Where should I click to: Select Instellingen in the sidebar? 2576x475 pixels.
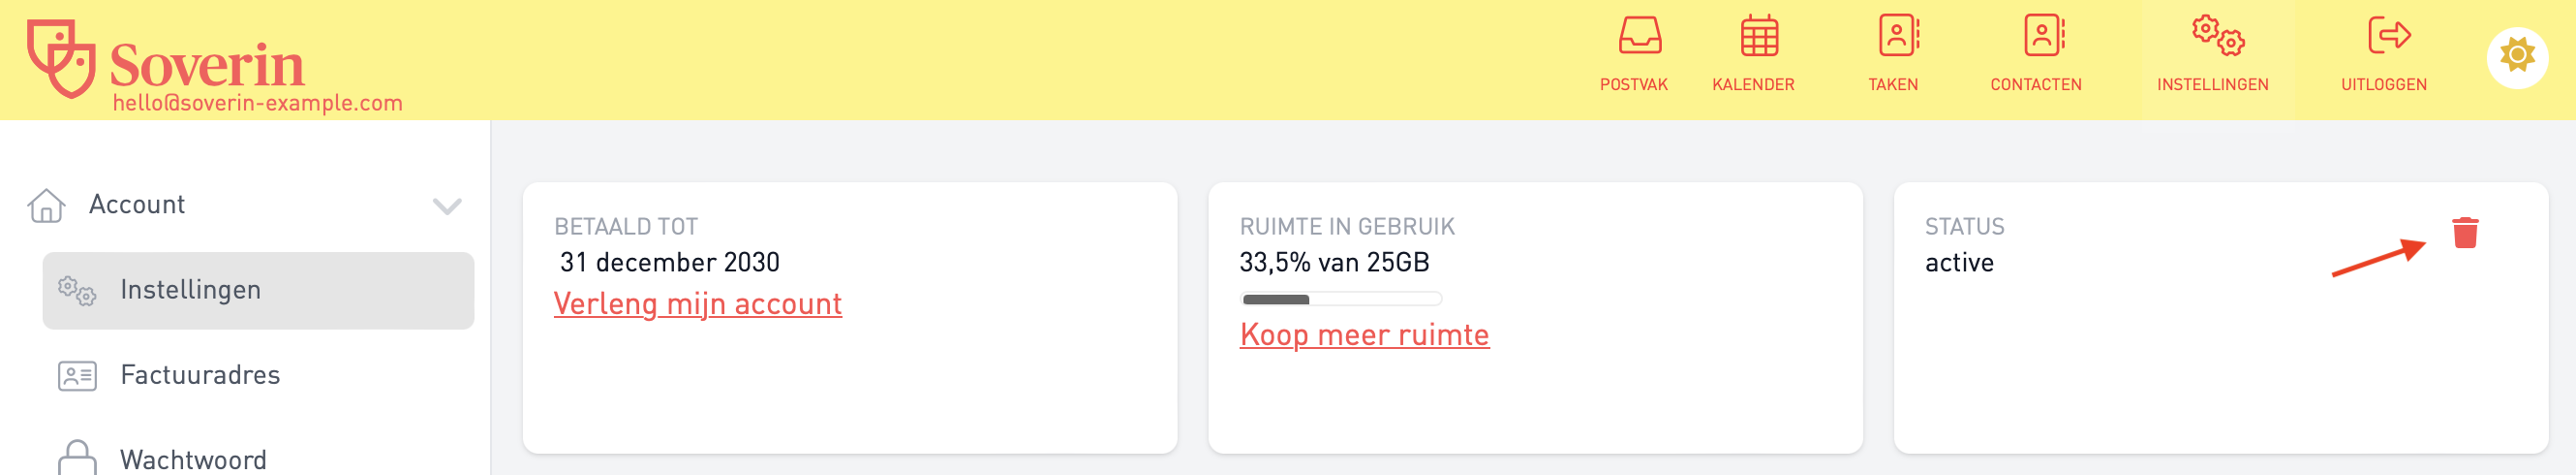point(258,290)
